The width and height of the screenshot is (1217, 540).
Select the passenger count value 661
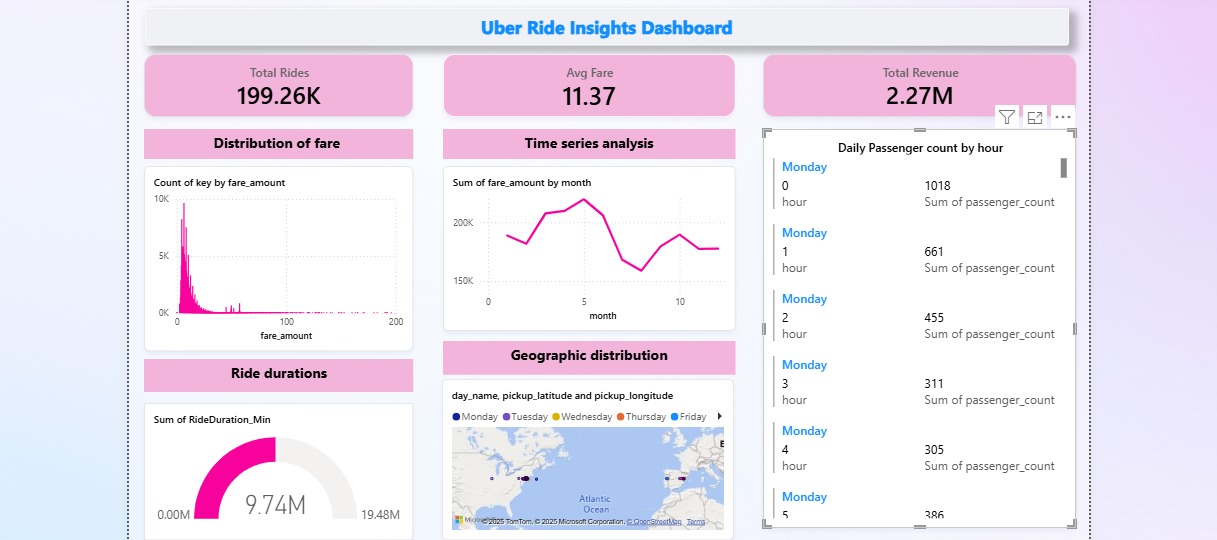tap(934, 252)
